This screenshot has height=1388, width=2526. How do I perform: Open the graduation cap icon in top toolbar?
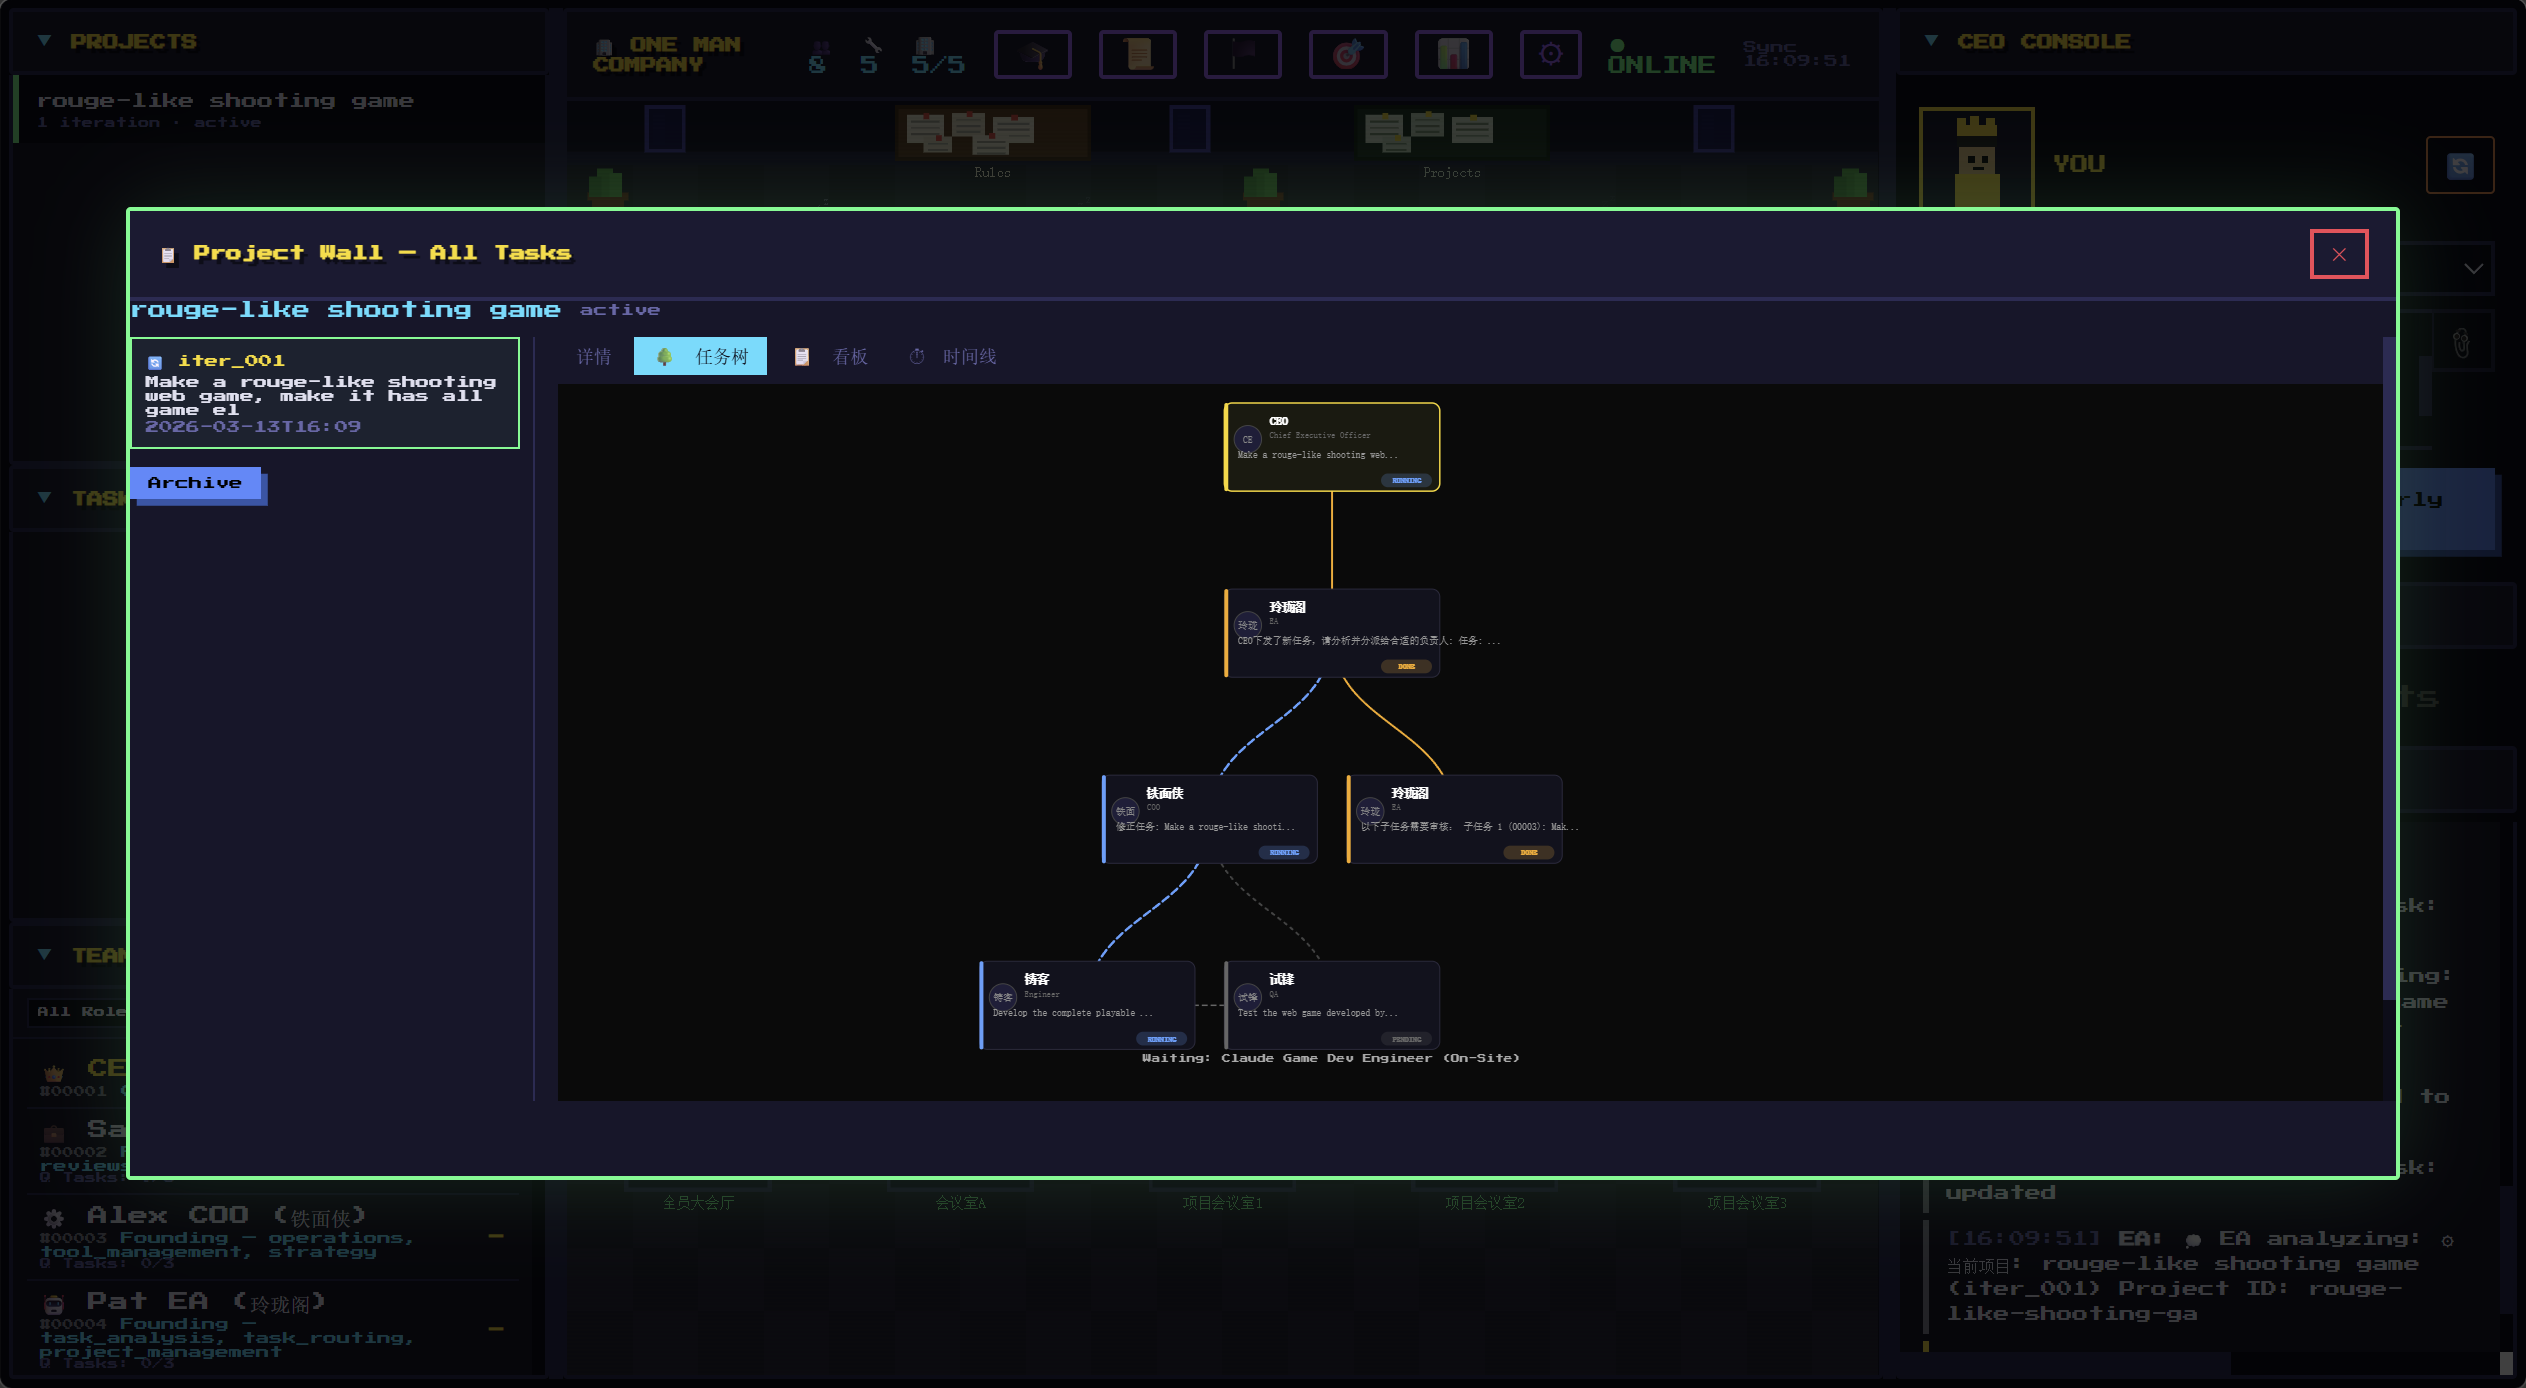coord(1033,54)
